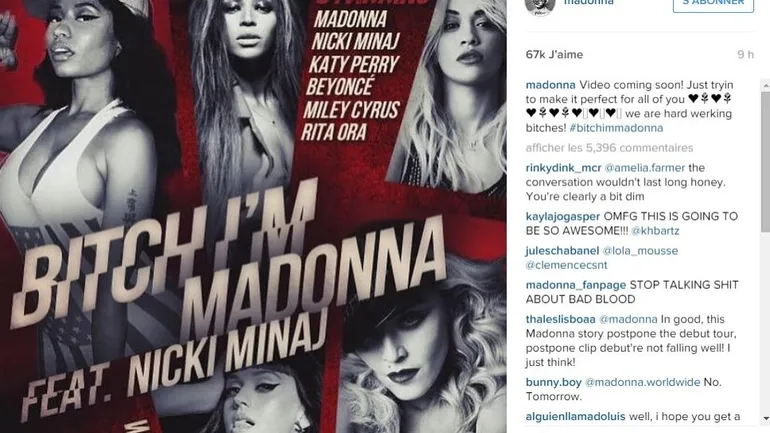Open alguienllamadoluis profile link

pos(575,417)
